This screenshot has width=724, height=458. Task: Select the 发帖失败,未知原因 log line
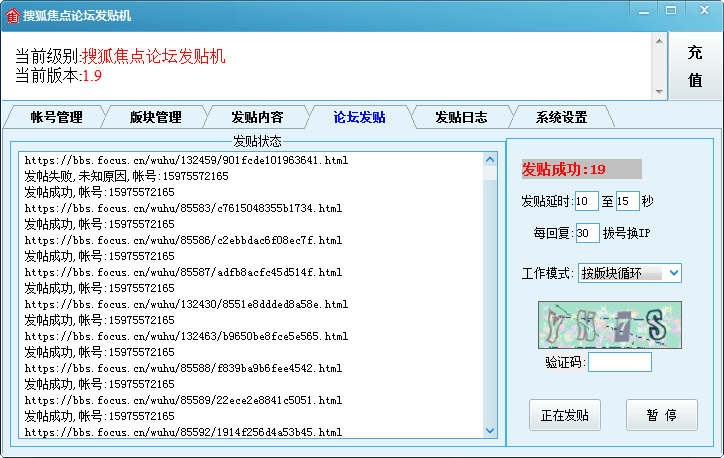[x=126, y=176]
